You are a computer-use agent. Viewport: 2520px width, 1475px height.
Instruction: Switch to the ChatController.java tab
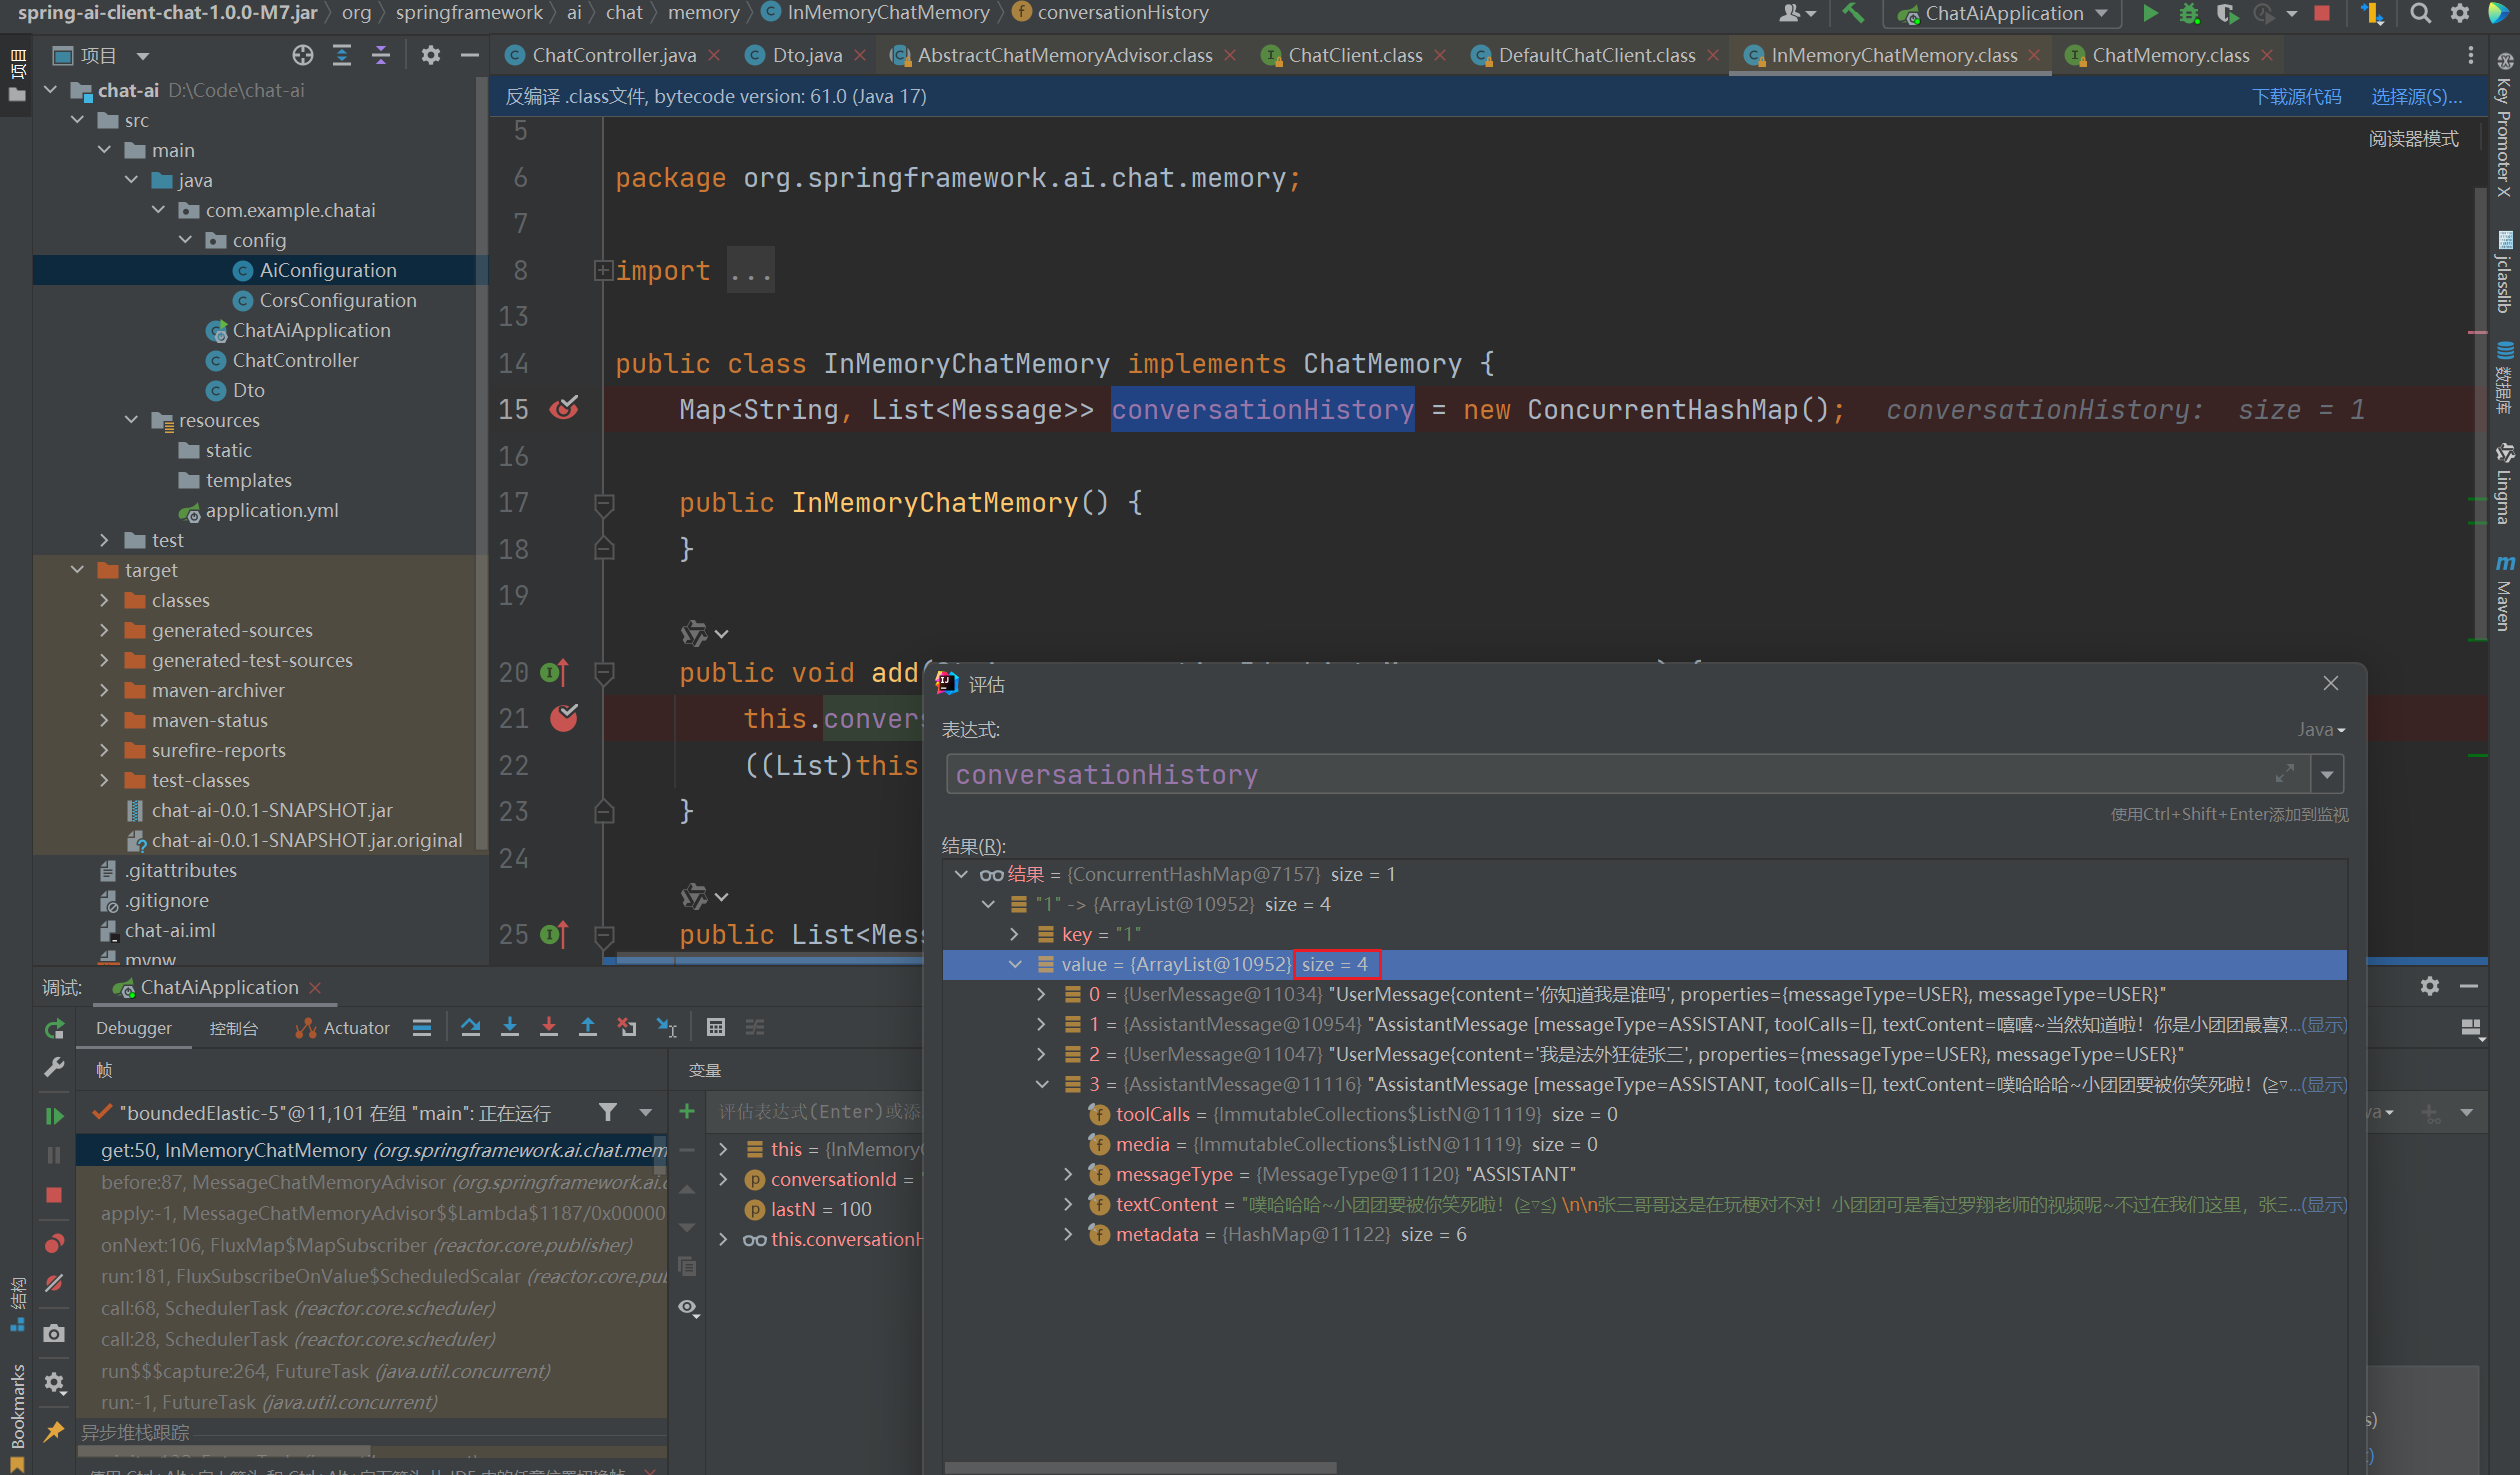613,55
